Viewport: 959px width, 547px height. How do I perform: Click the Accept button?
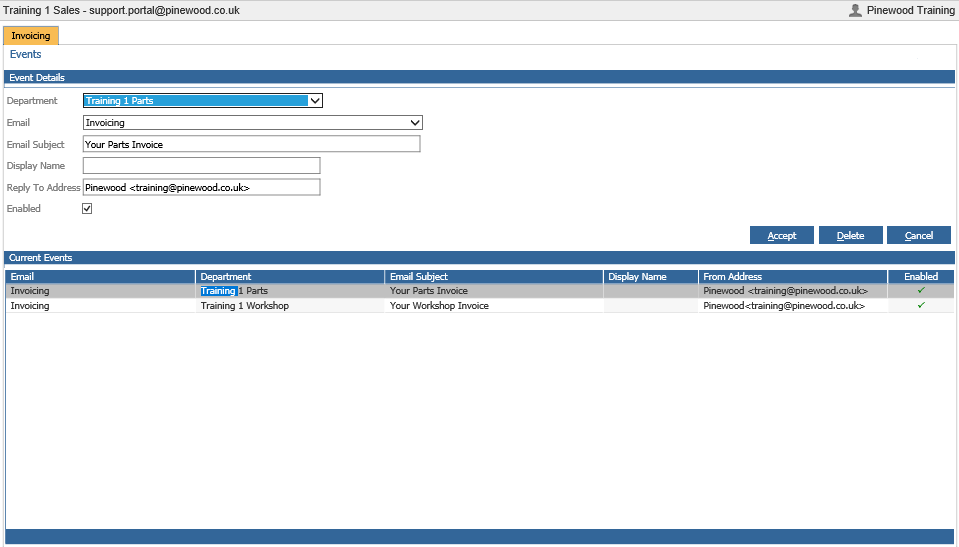(782, 236)
